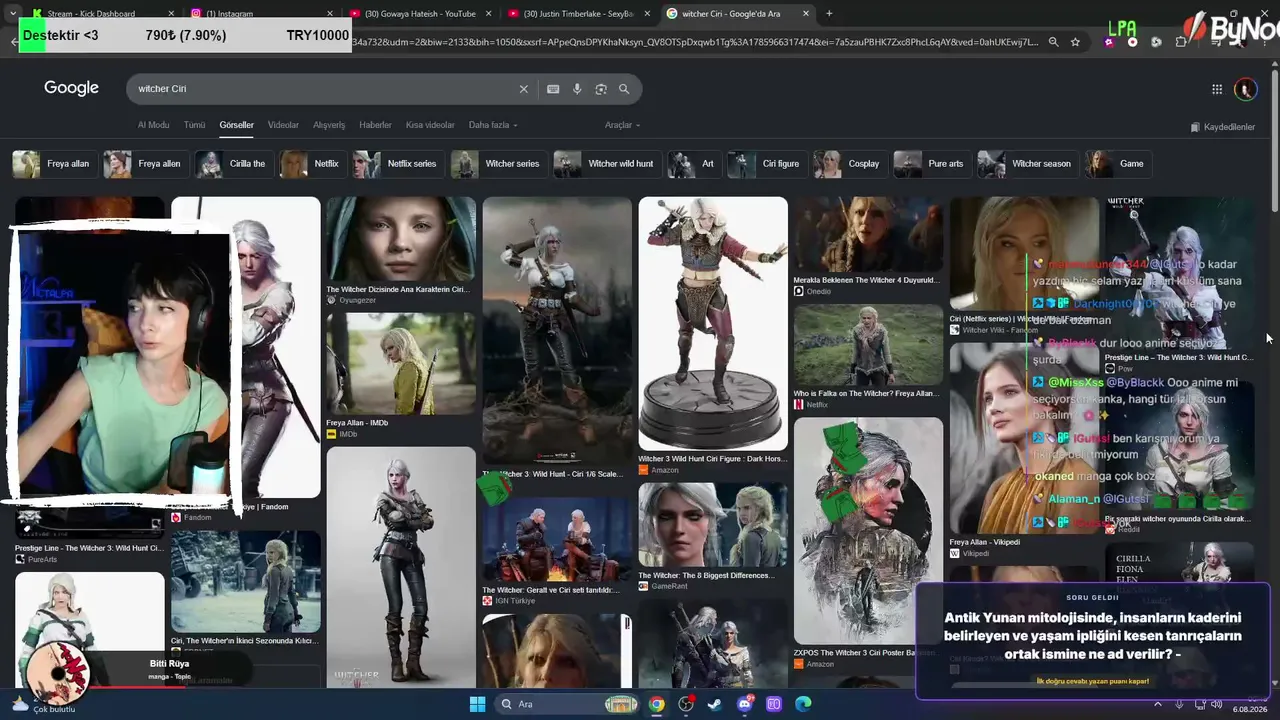Open the Witcher 3 Ciri 1/6 scale figure image
The height and width of the screenshot is (720, 1280).
tap(557, 331)
